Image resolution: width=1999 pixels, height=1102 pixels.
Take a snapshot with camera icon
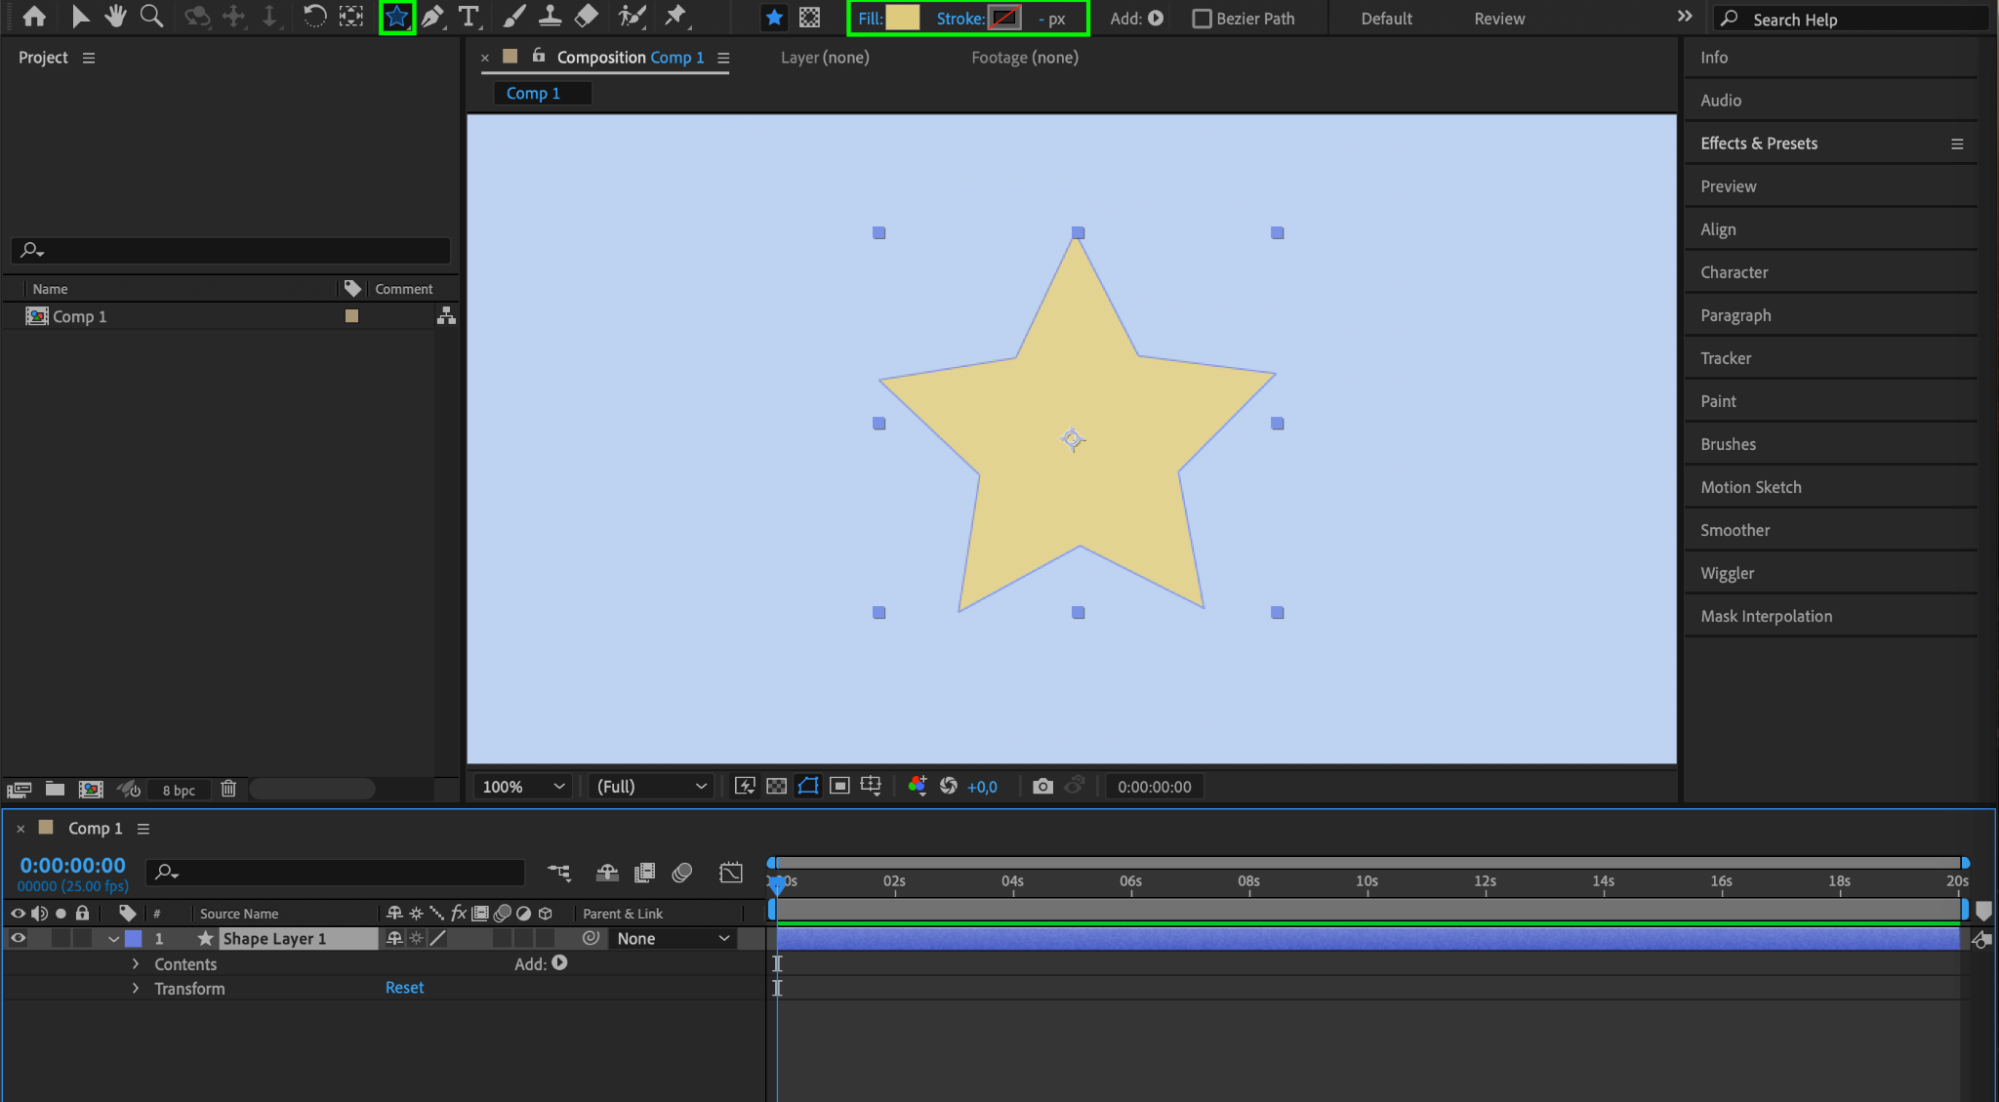tap(1042, 787)
